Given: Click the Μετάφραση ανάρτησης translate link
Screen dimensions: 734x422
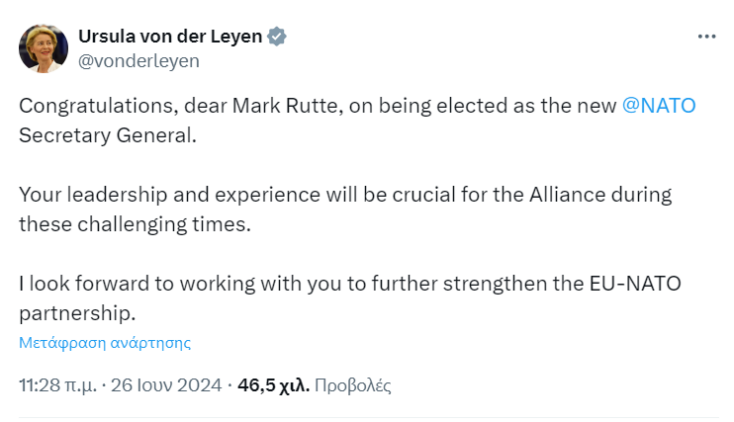Looking at the screenshot, I should (x=105, y=342).
